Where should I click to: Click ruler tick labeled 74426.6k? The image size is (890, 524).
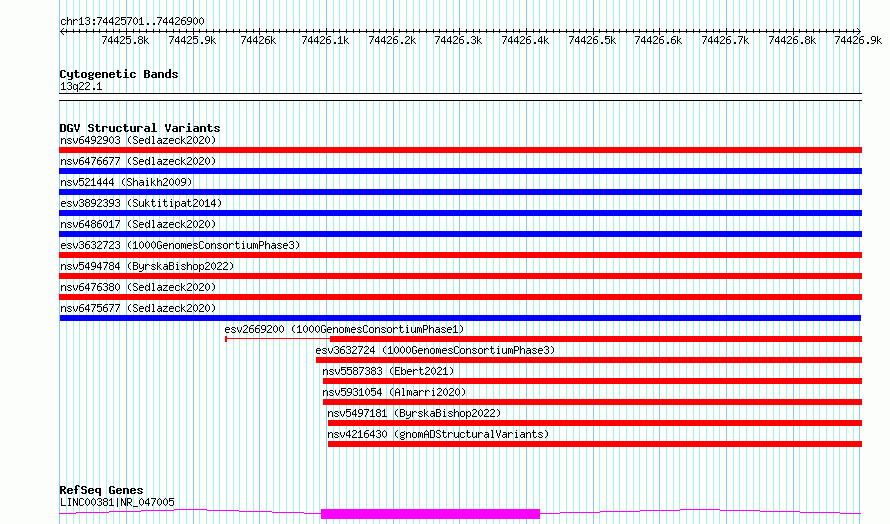658,40
